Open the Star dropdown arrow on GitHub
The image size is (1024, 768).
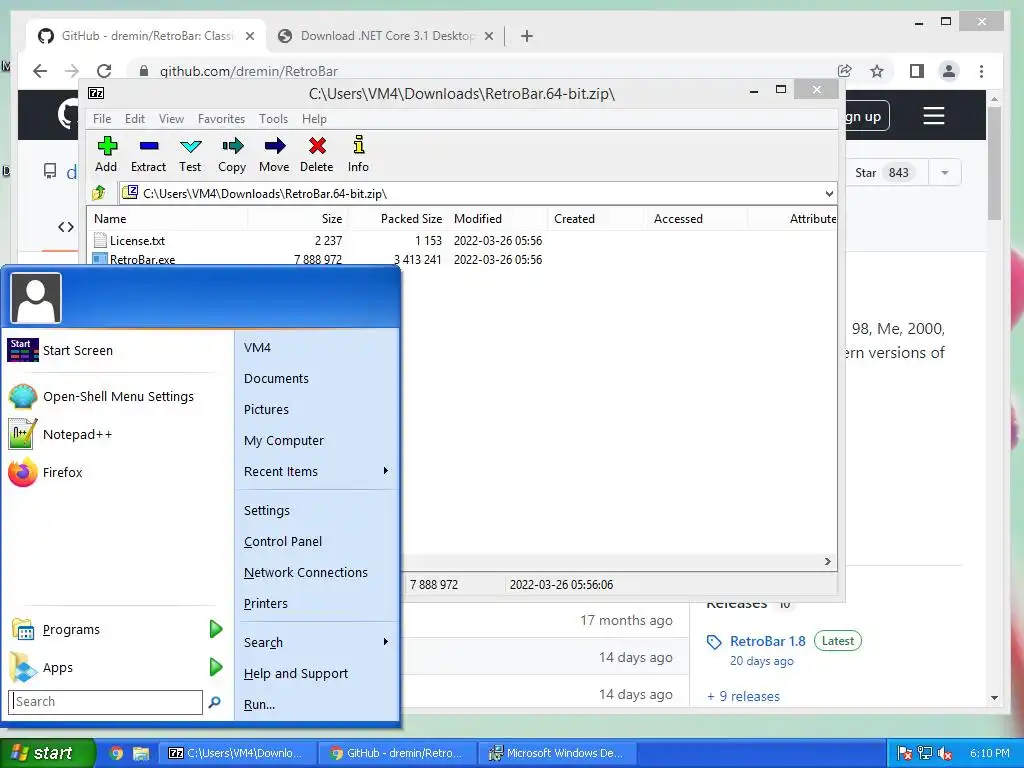[944, 173]
